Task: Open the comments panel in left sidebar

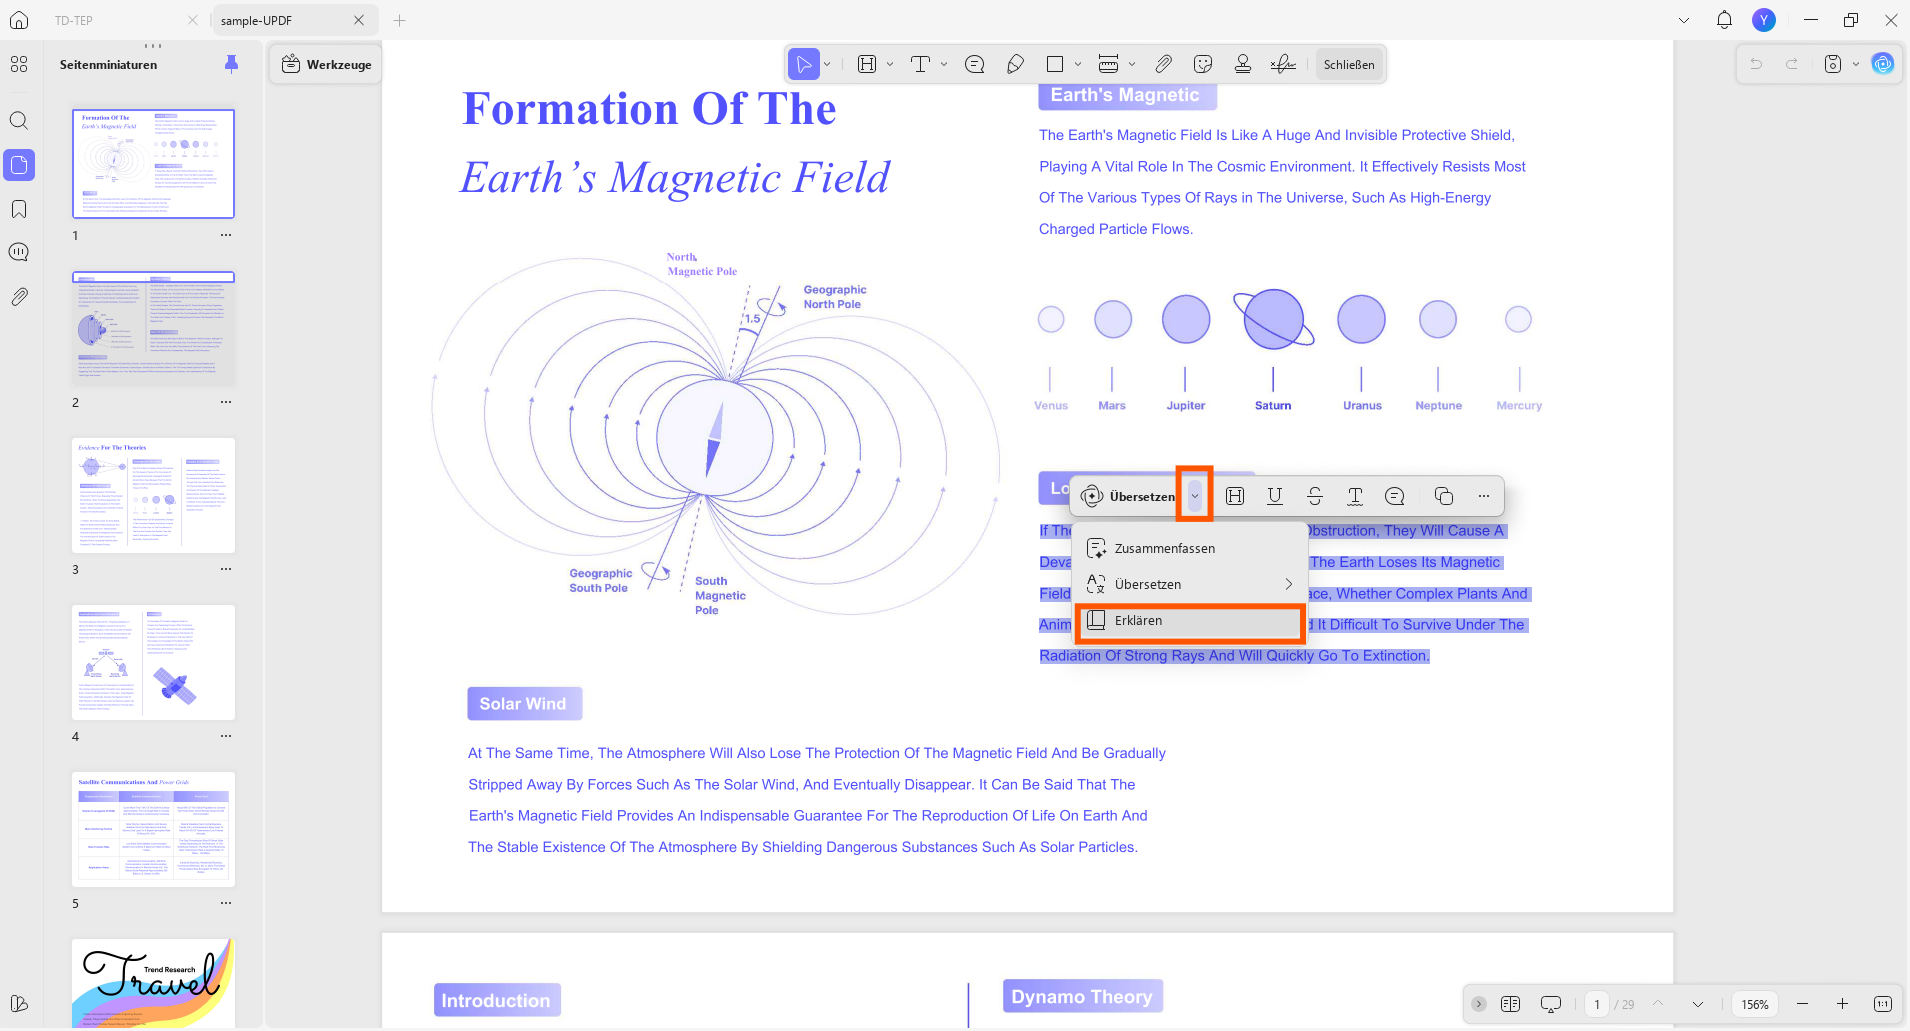Action: [19, 252]
